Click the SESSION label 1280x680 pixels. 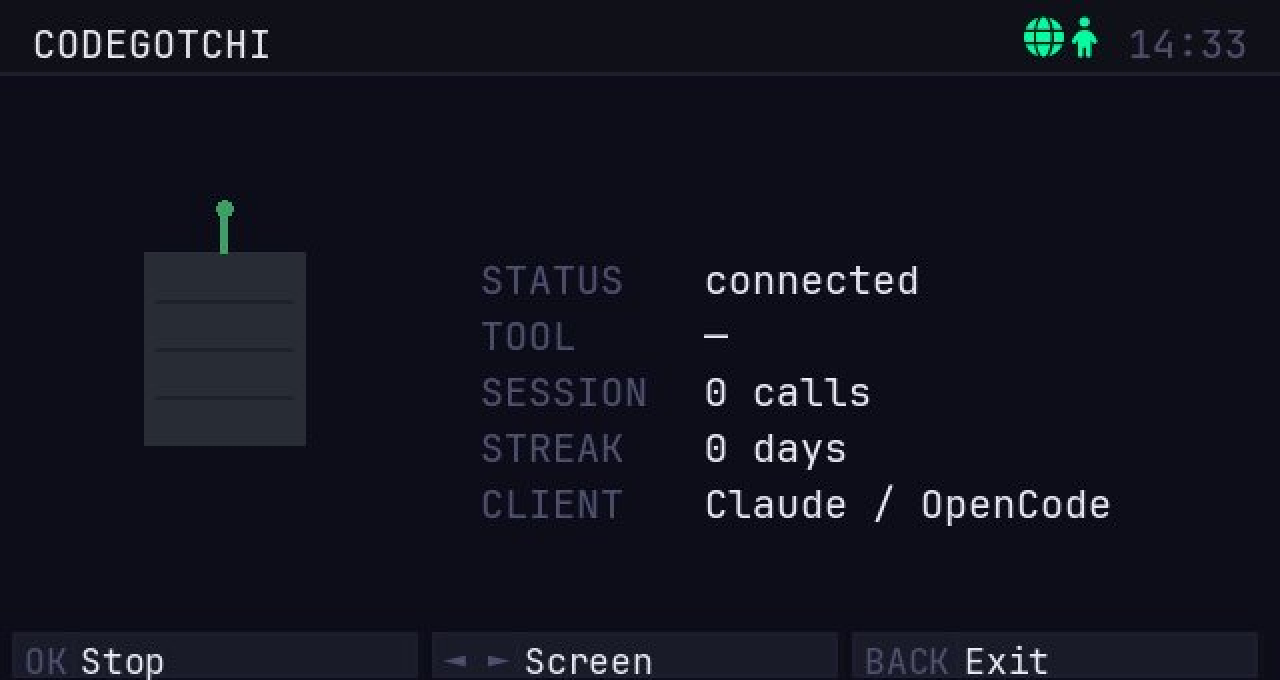[x=564, y=393]
